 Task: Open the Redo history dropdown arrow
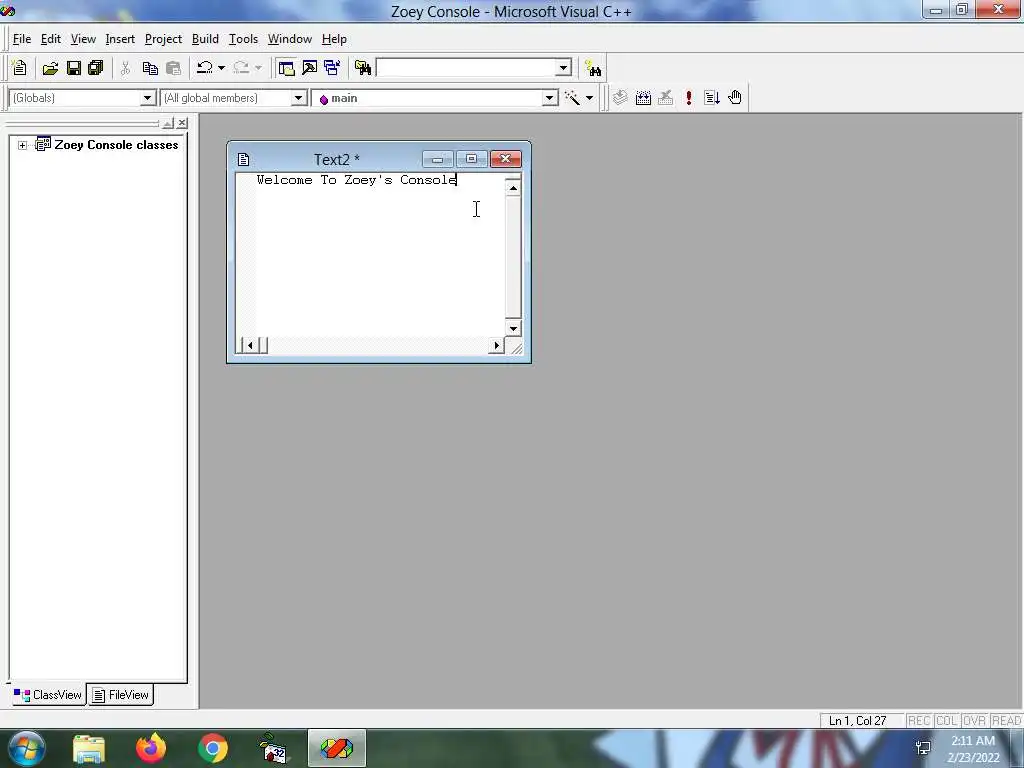(258, 68)
